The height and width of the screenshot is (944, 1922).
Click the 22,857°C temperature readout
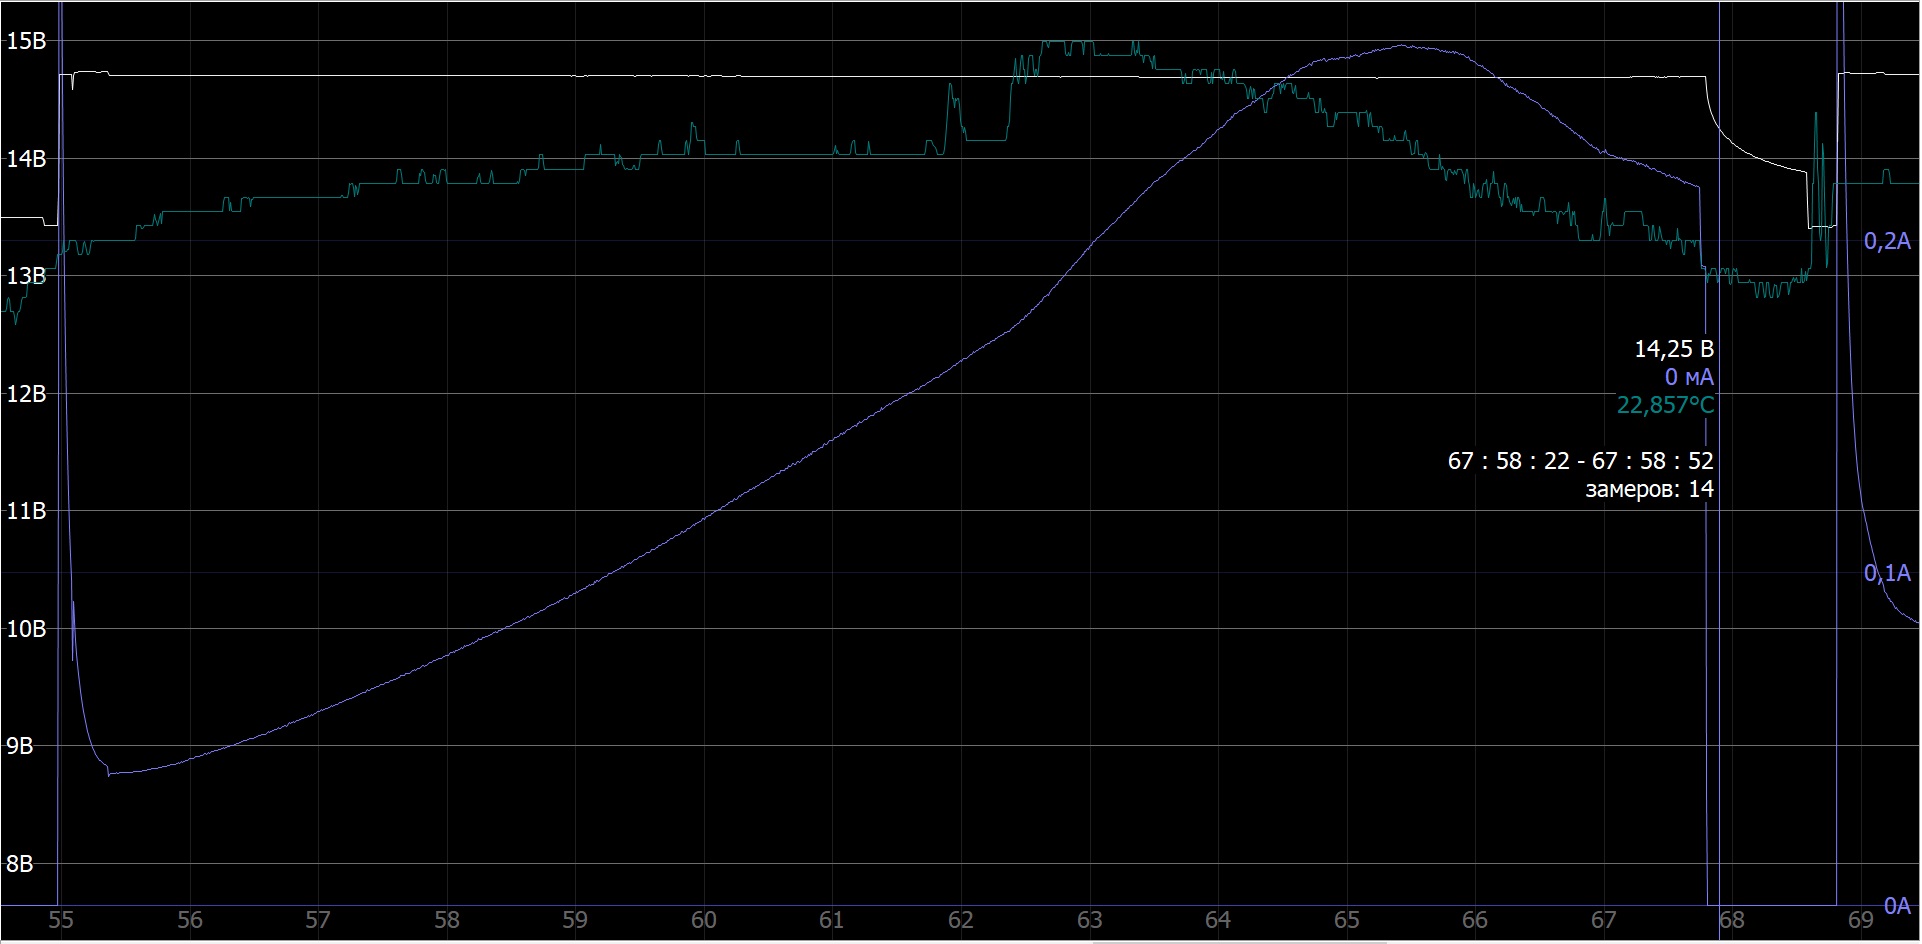(x=1665, y=405)
